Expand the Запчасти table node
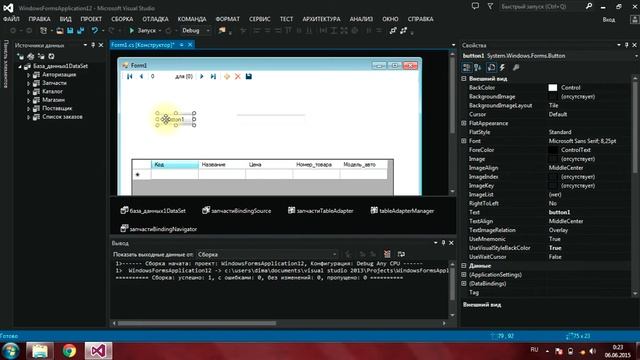640x360 pixels. [x=28, y=83]
